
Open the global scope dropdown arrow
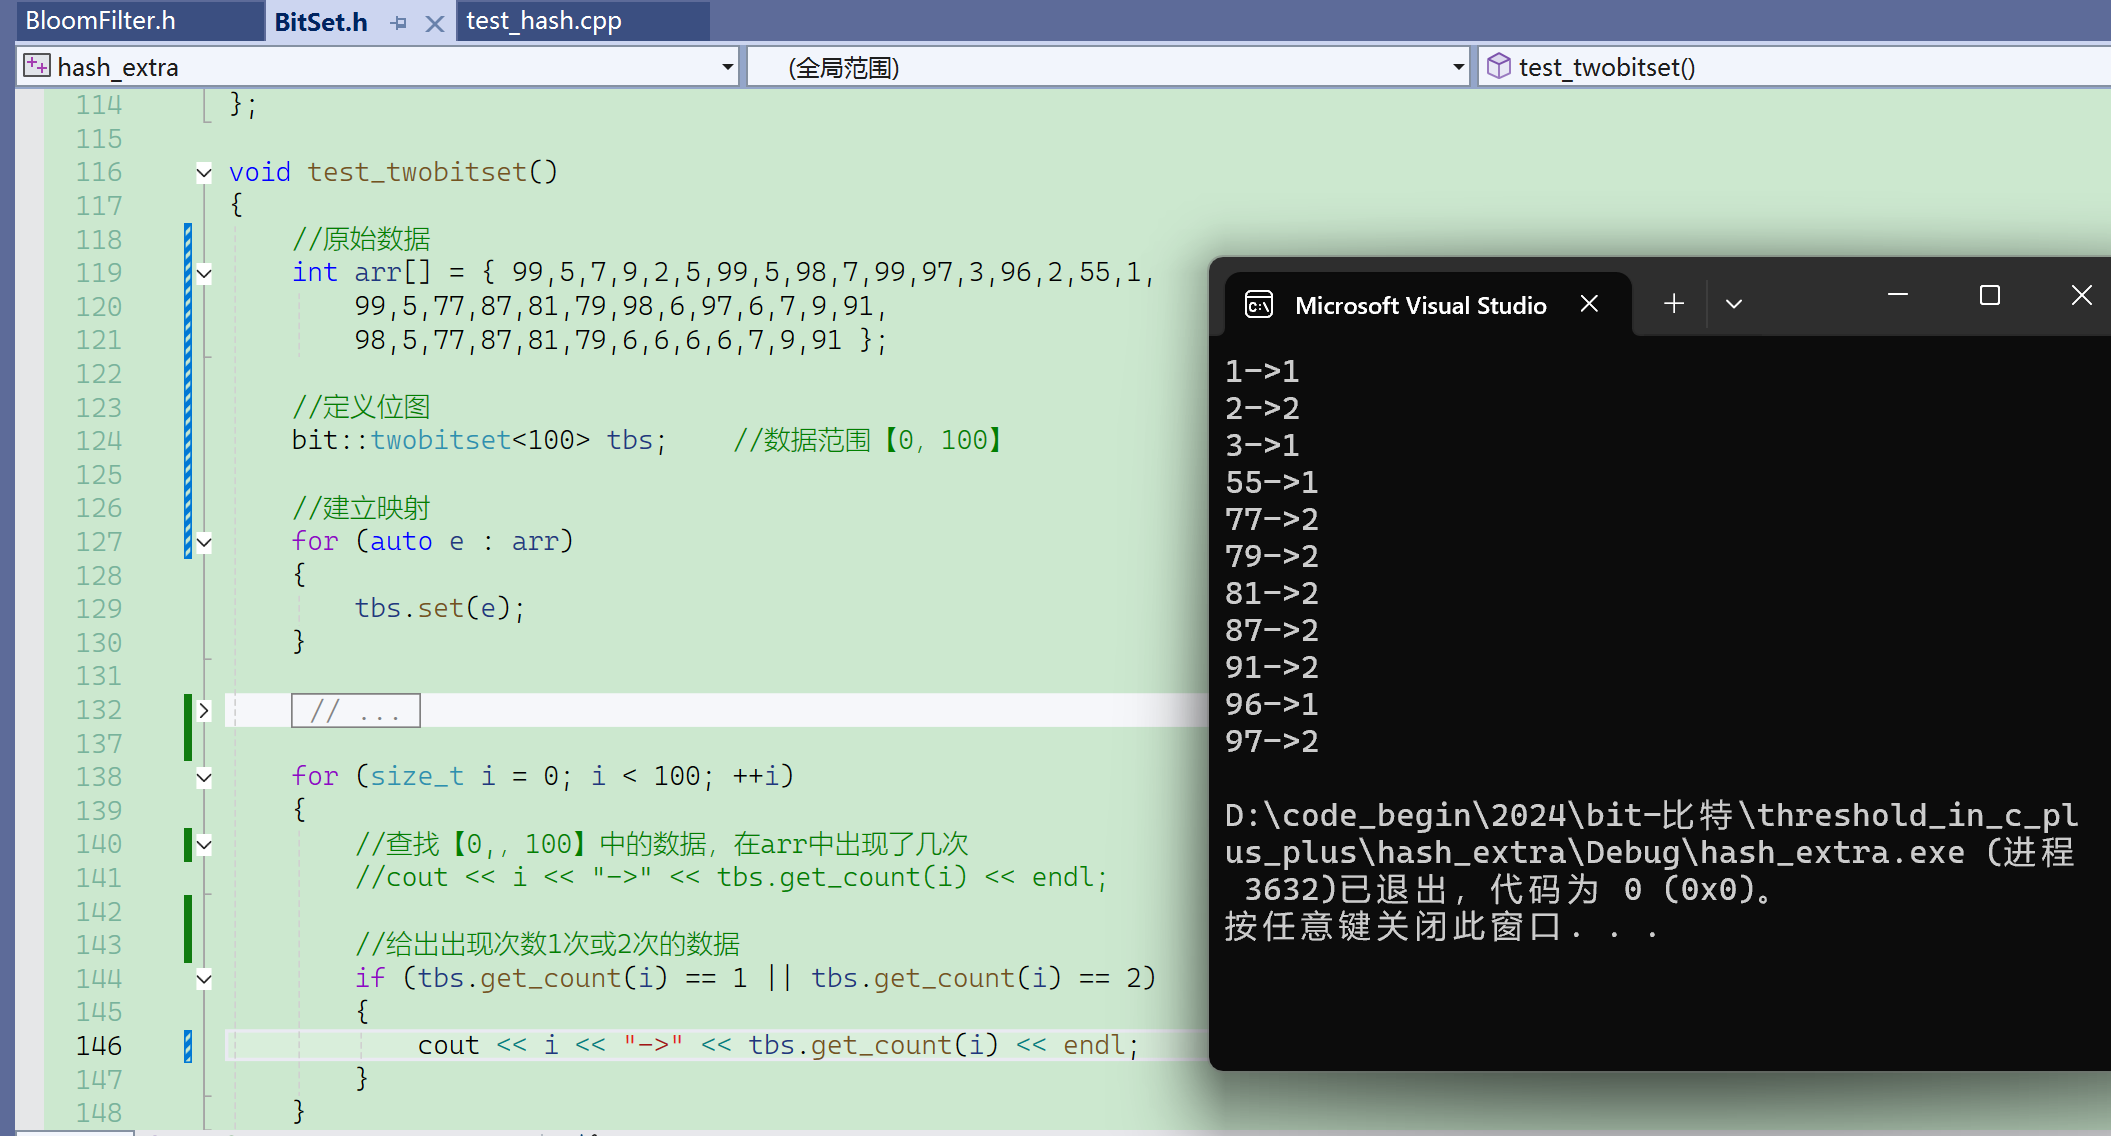pos(1458,67)
